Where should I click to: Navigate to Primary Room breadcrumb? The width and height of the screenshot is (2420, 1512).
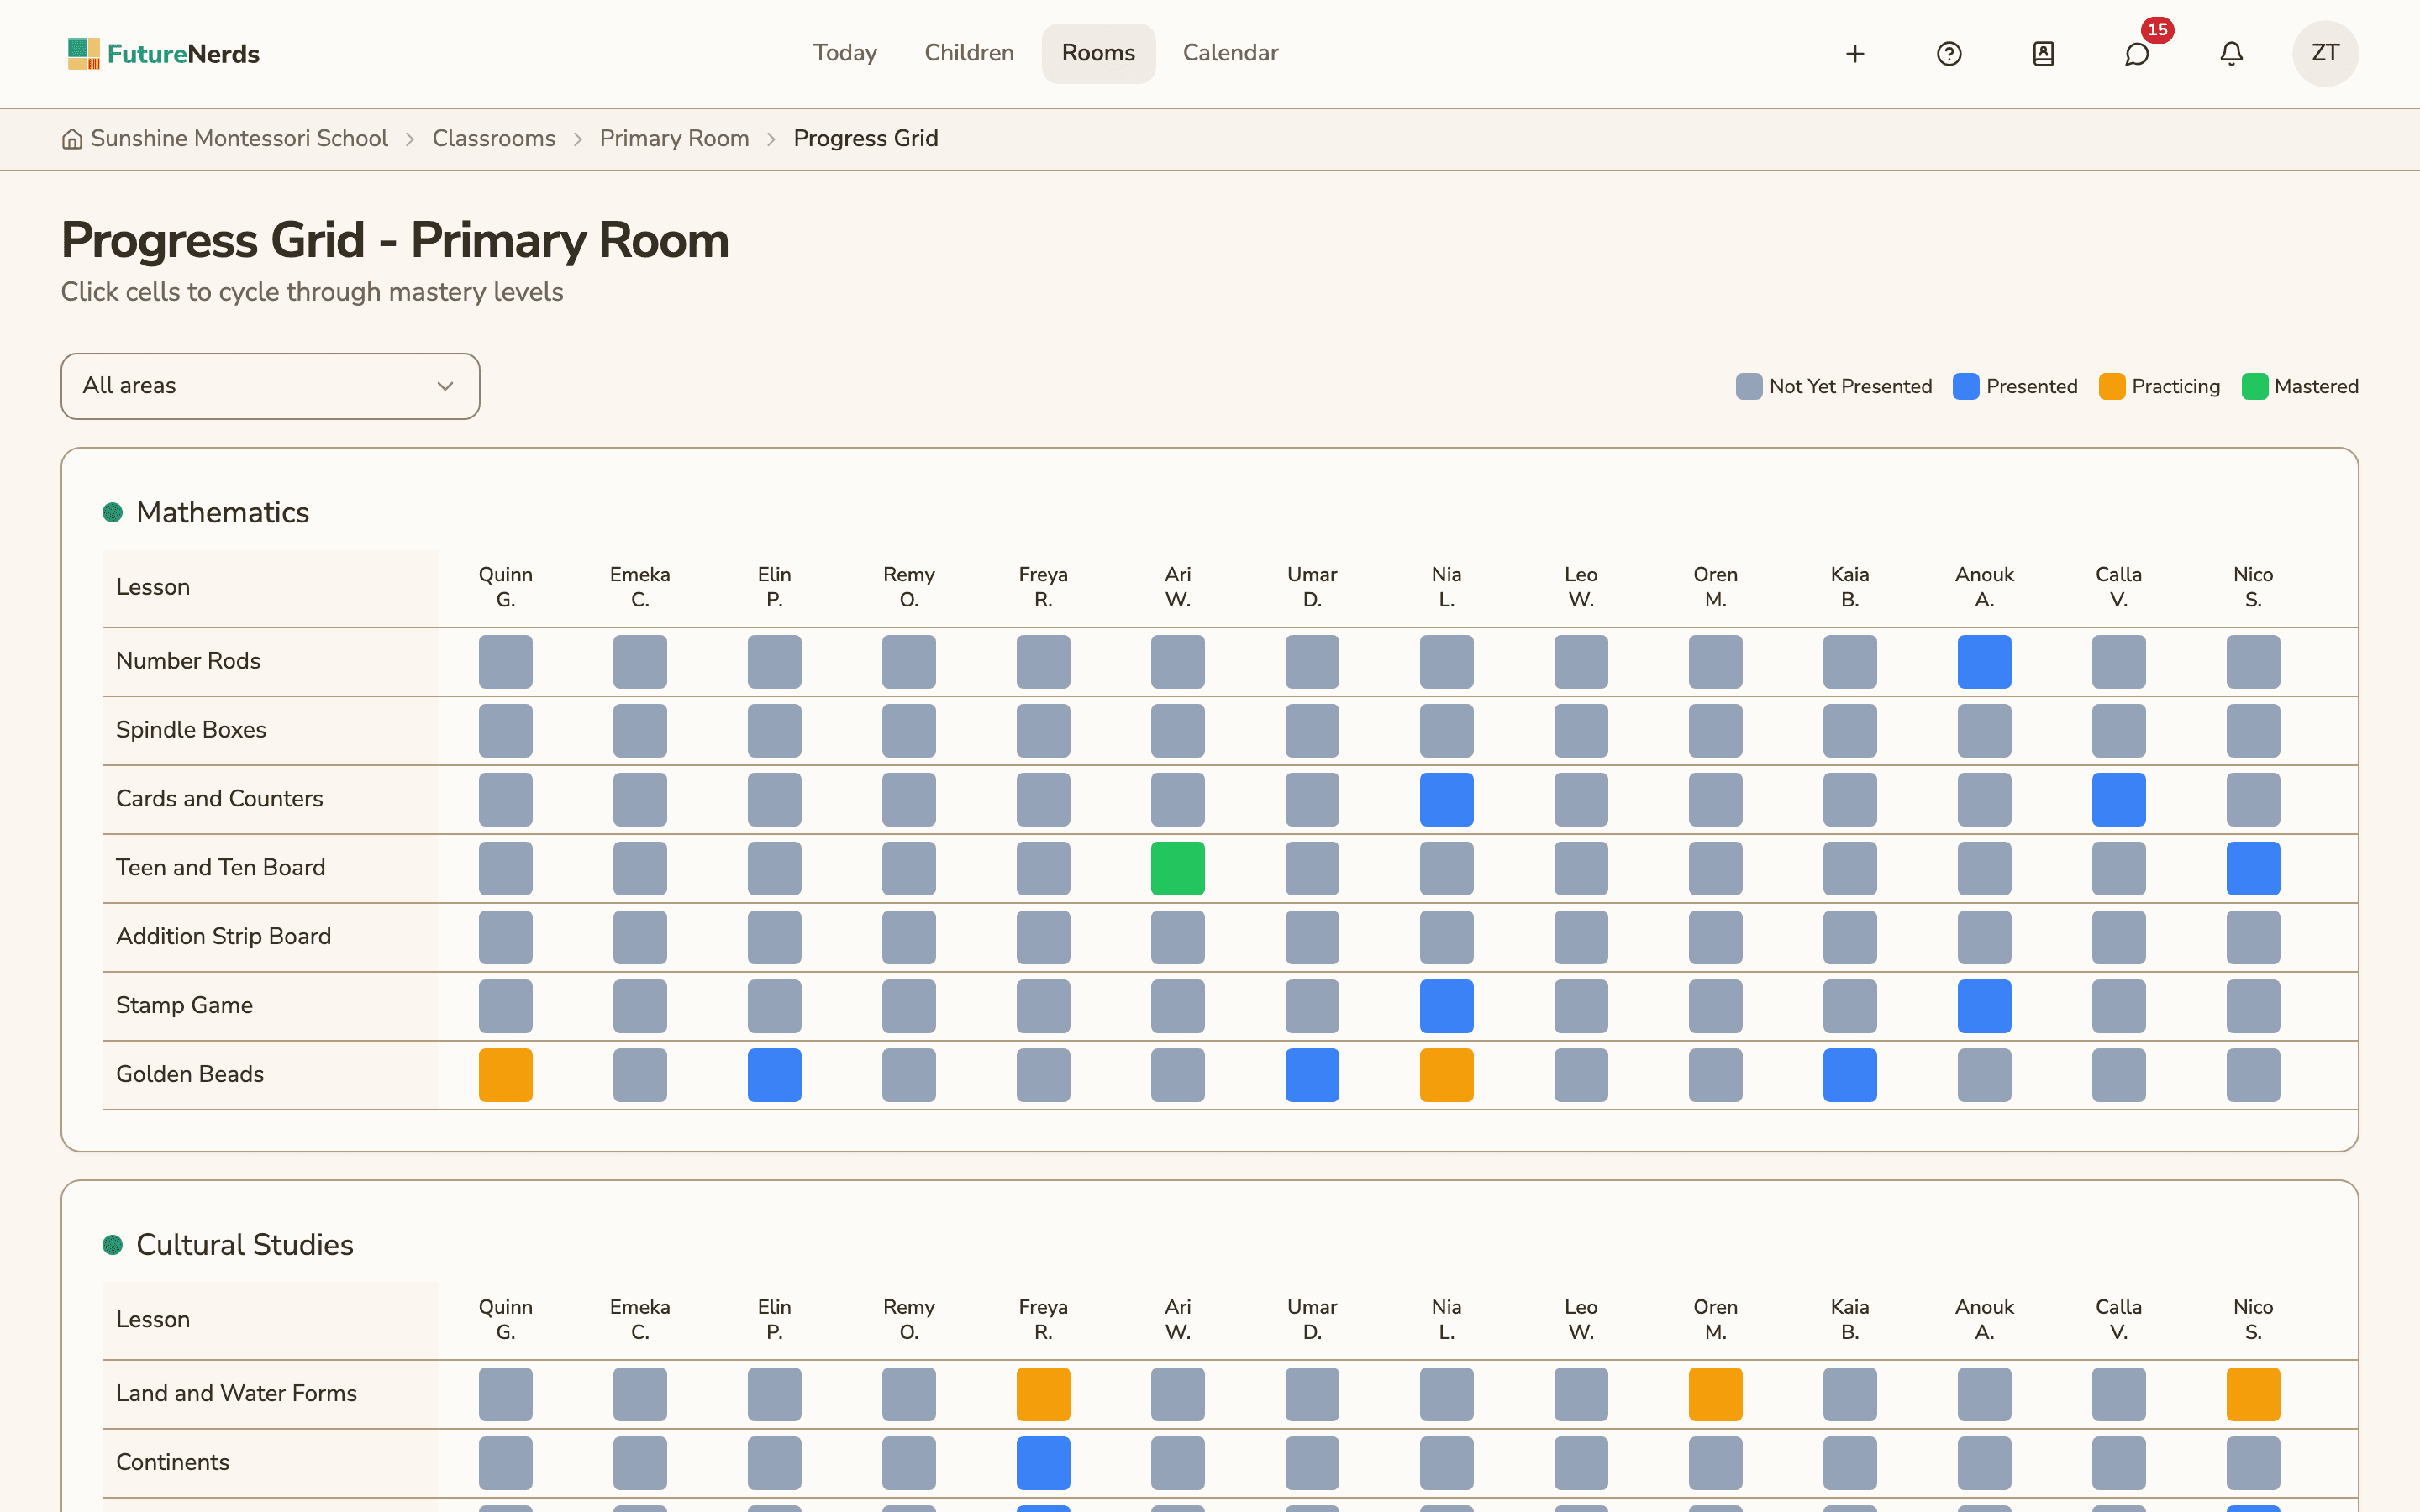674,139
